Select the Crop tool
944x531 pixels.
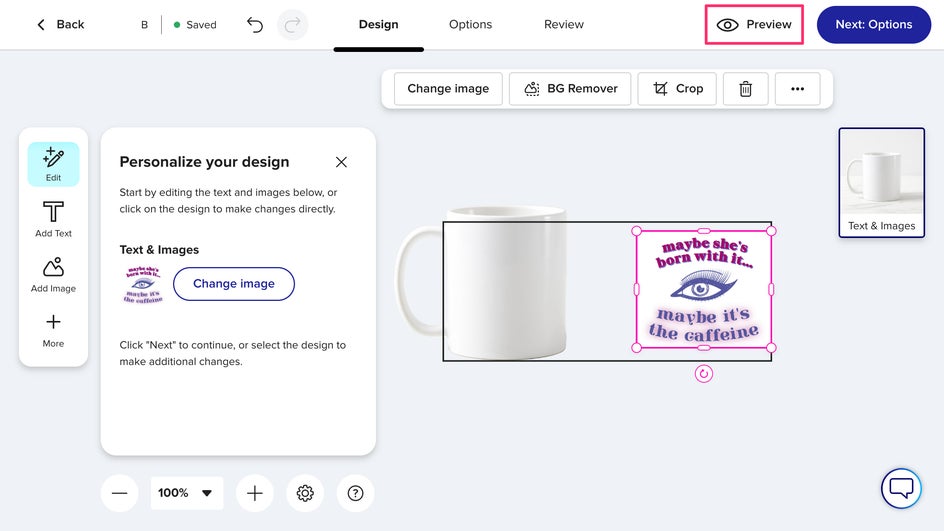[x=677, y=88]
